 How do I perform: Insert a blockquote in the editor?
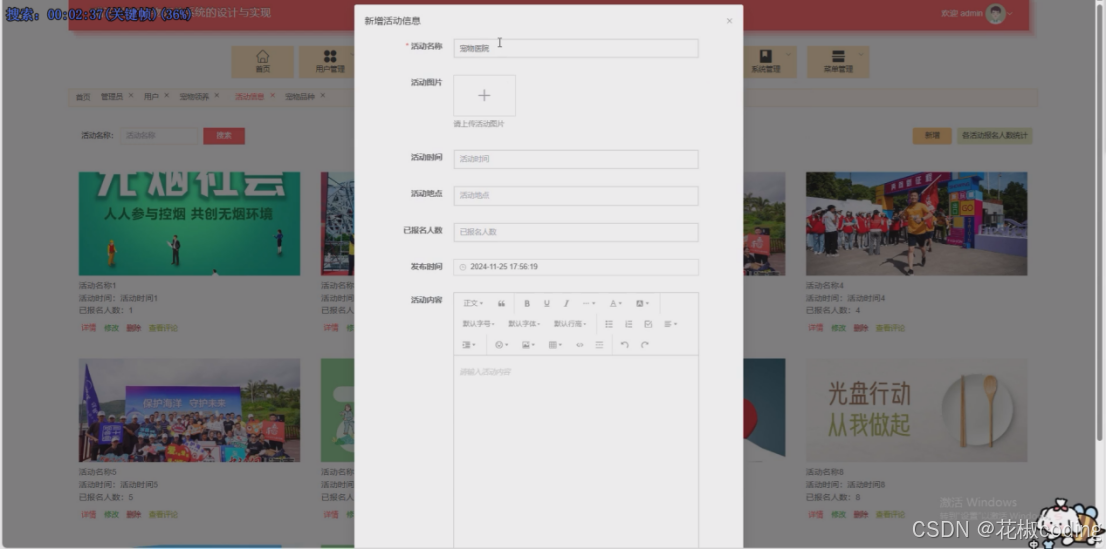502,304
